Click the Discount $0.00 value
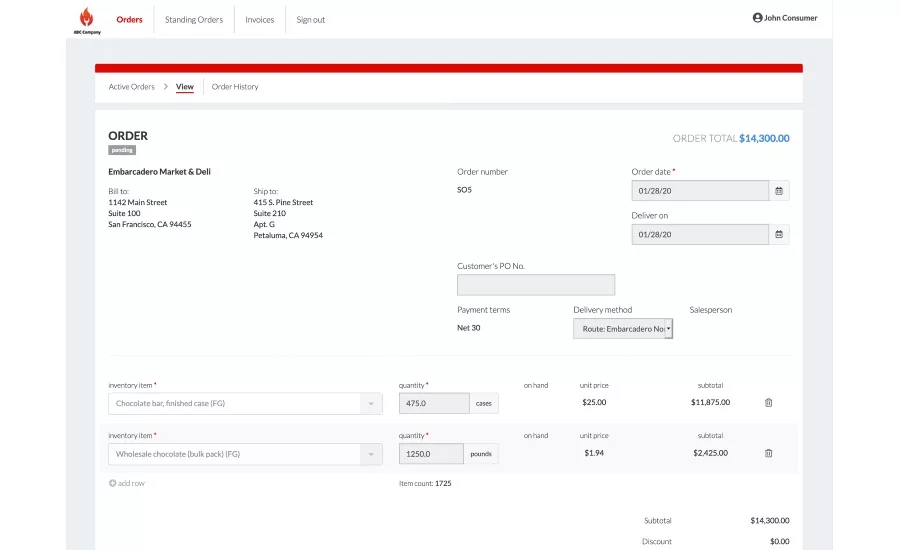Viewport: 900px width, 550px height. 779,541
